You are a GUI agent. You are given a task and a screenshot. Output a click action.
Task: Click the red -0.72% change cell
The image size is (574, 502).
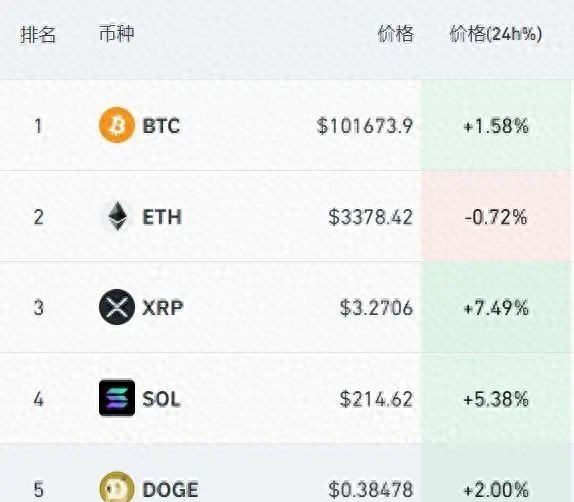coord(496,216)
